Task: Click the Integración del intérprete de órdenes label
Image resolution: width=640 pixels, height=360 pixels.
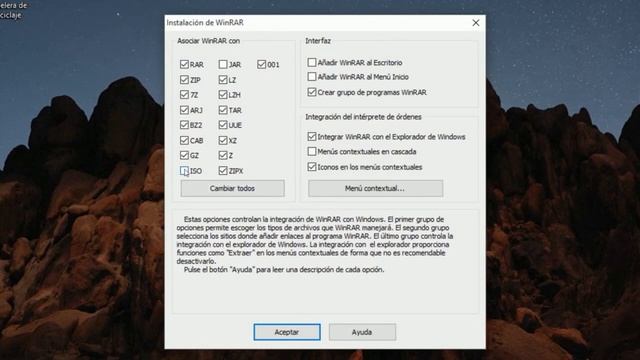Action: [x=363, y=117]
